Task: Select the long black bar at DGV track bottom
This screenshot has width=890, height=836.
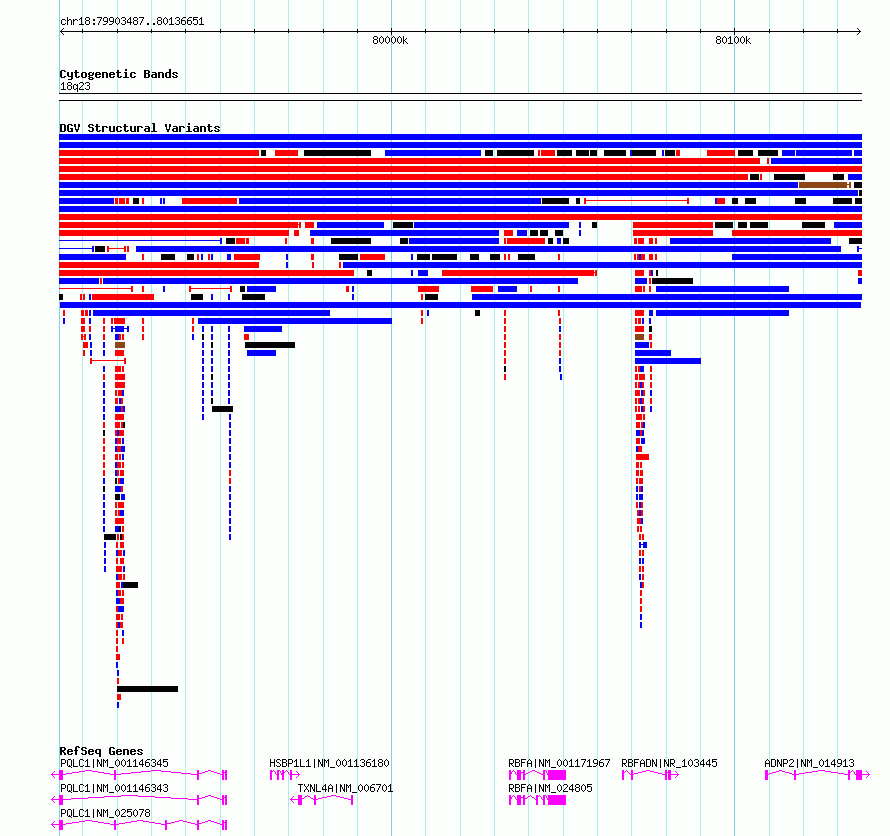Action: [148, 689]
